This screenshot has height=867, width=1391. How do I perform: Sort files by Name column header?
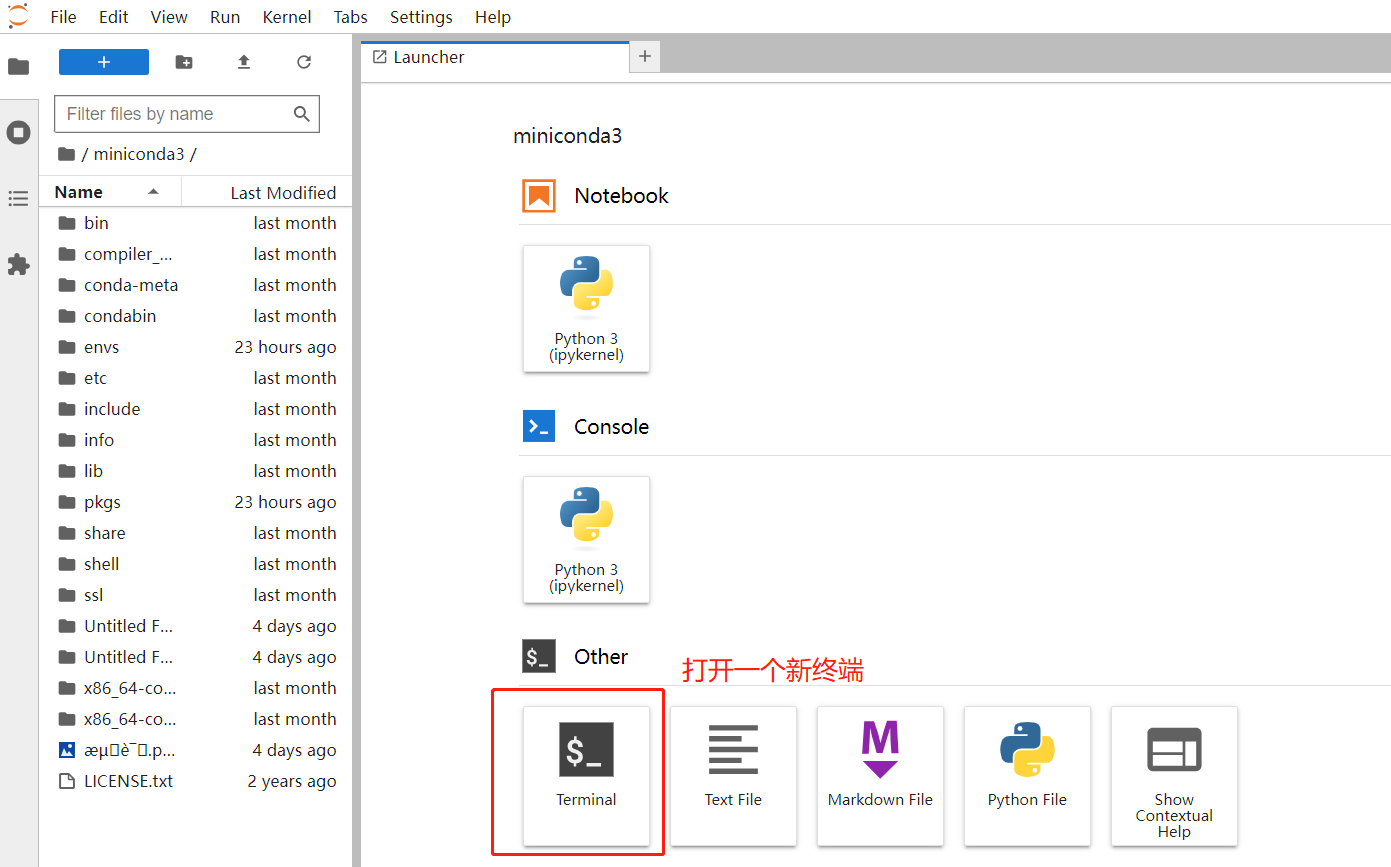point(110,192)
